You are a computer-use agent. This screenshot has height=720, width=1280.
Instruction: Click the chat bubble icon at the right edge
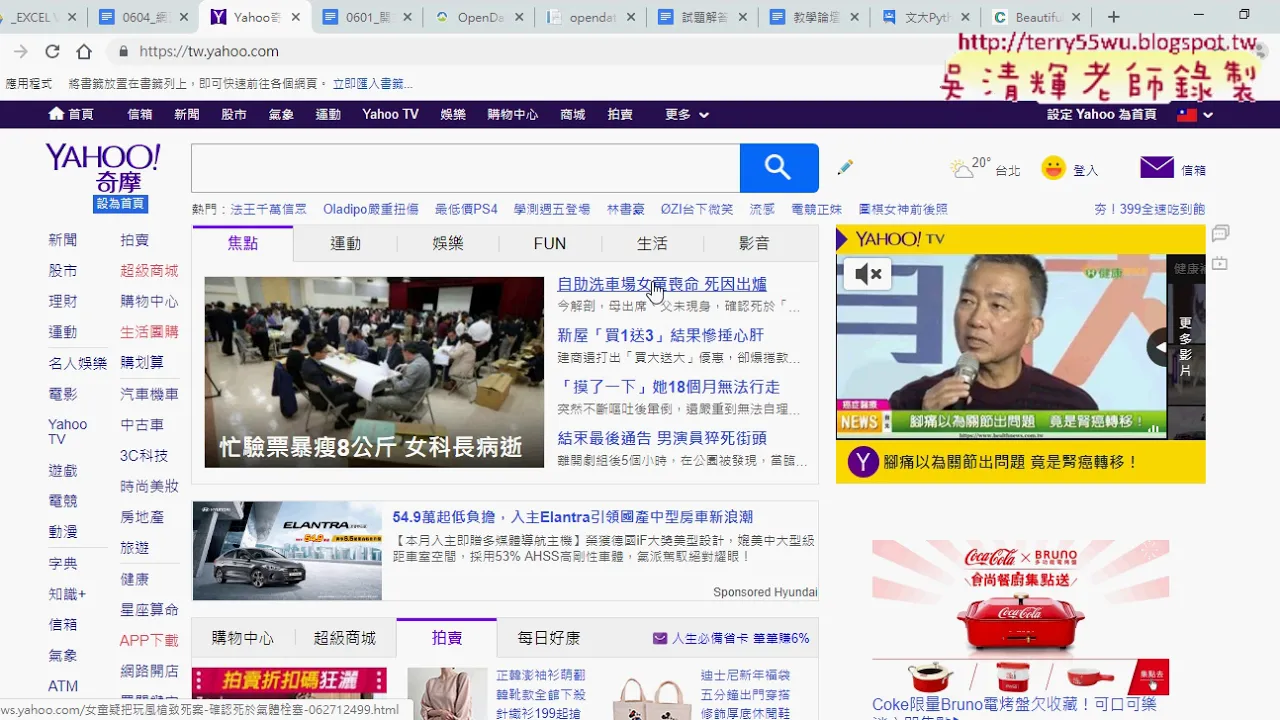(1220, 234)
